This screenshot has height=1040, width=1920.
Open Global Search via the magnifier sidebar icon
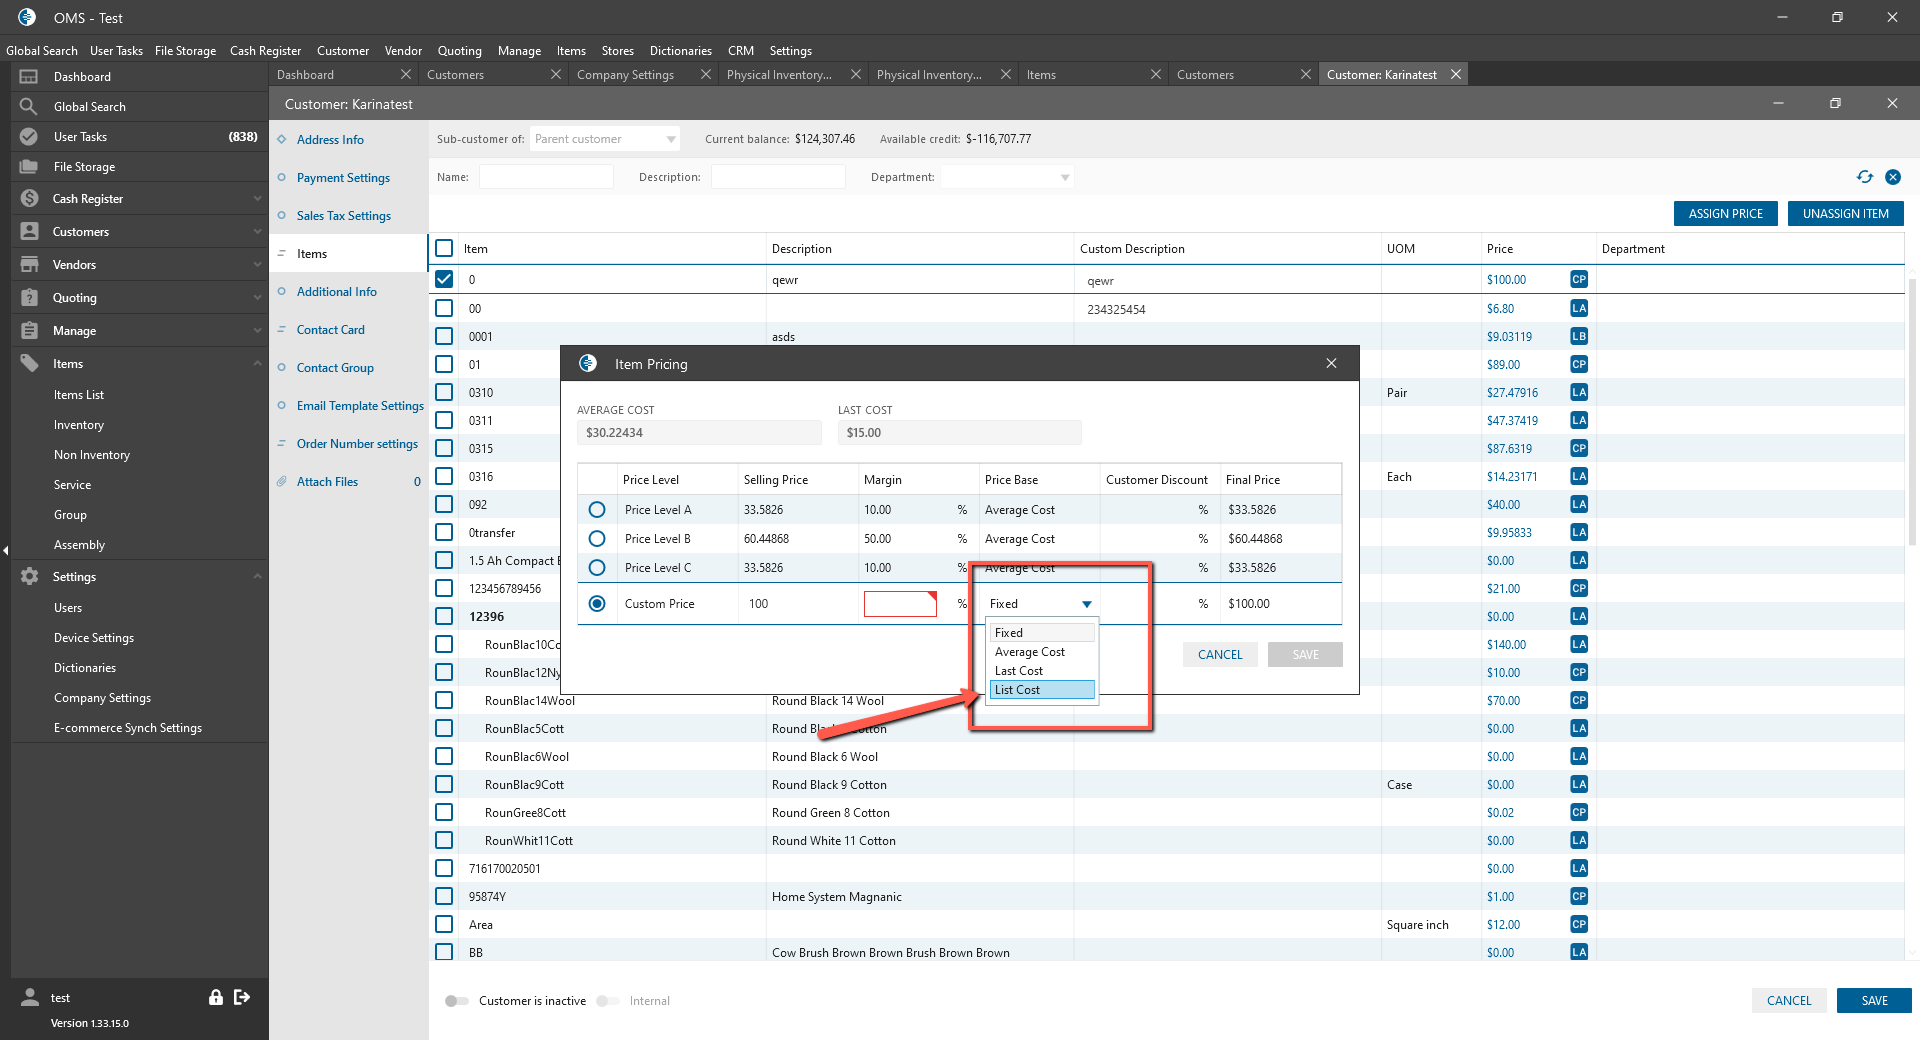click(x=29, y=107)
